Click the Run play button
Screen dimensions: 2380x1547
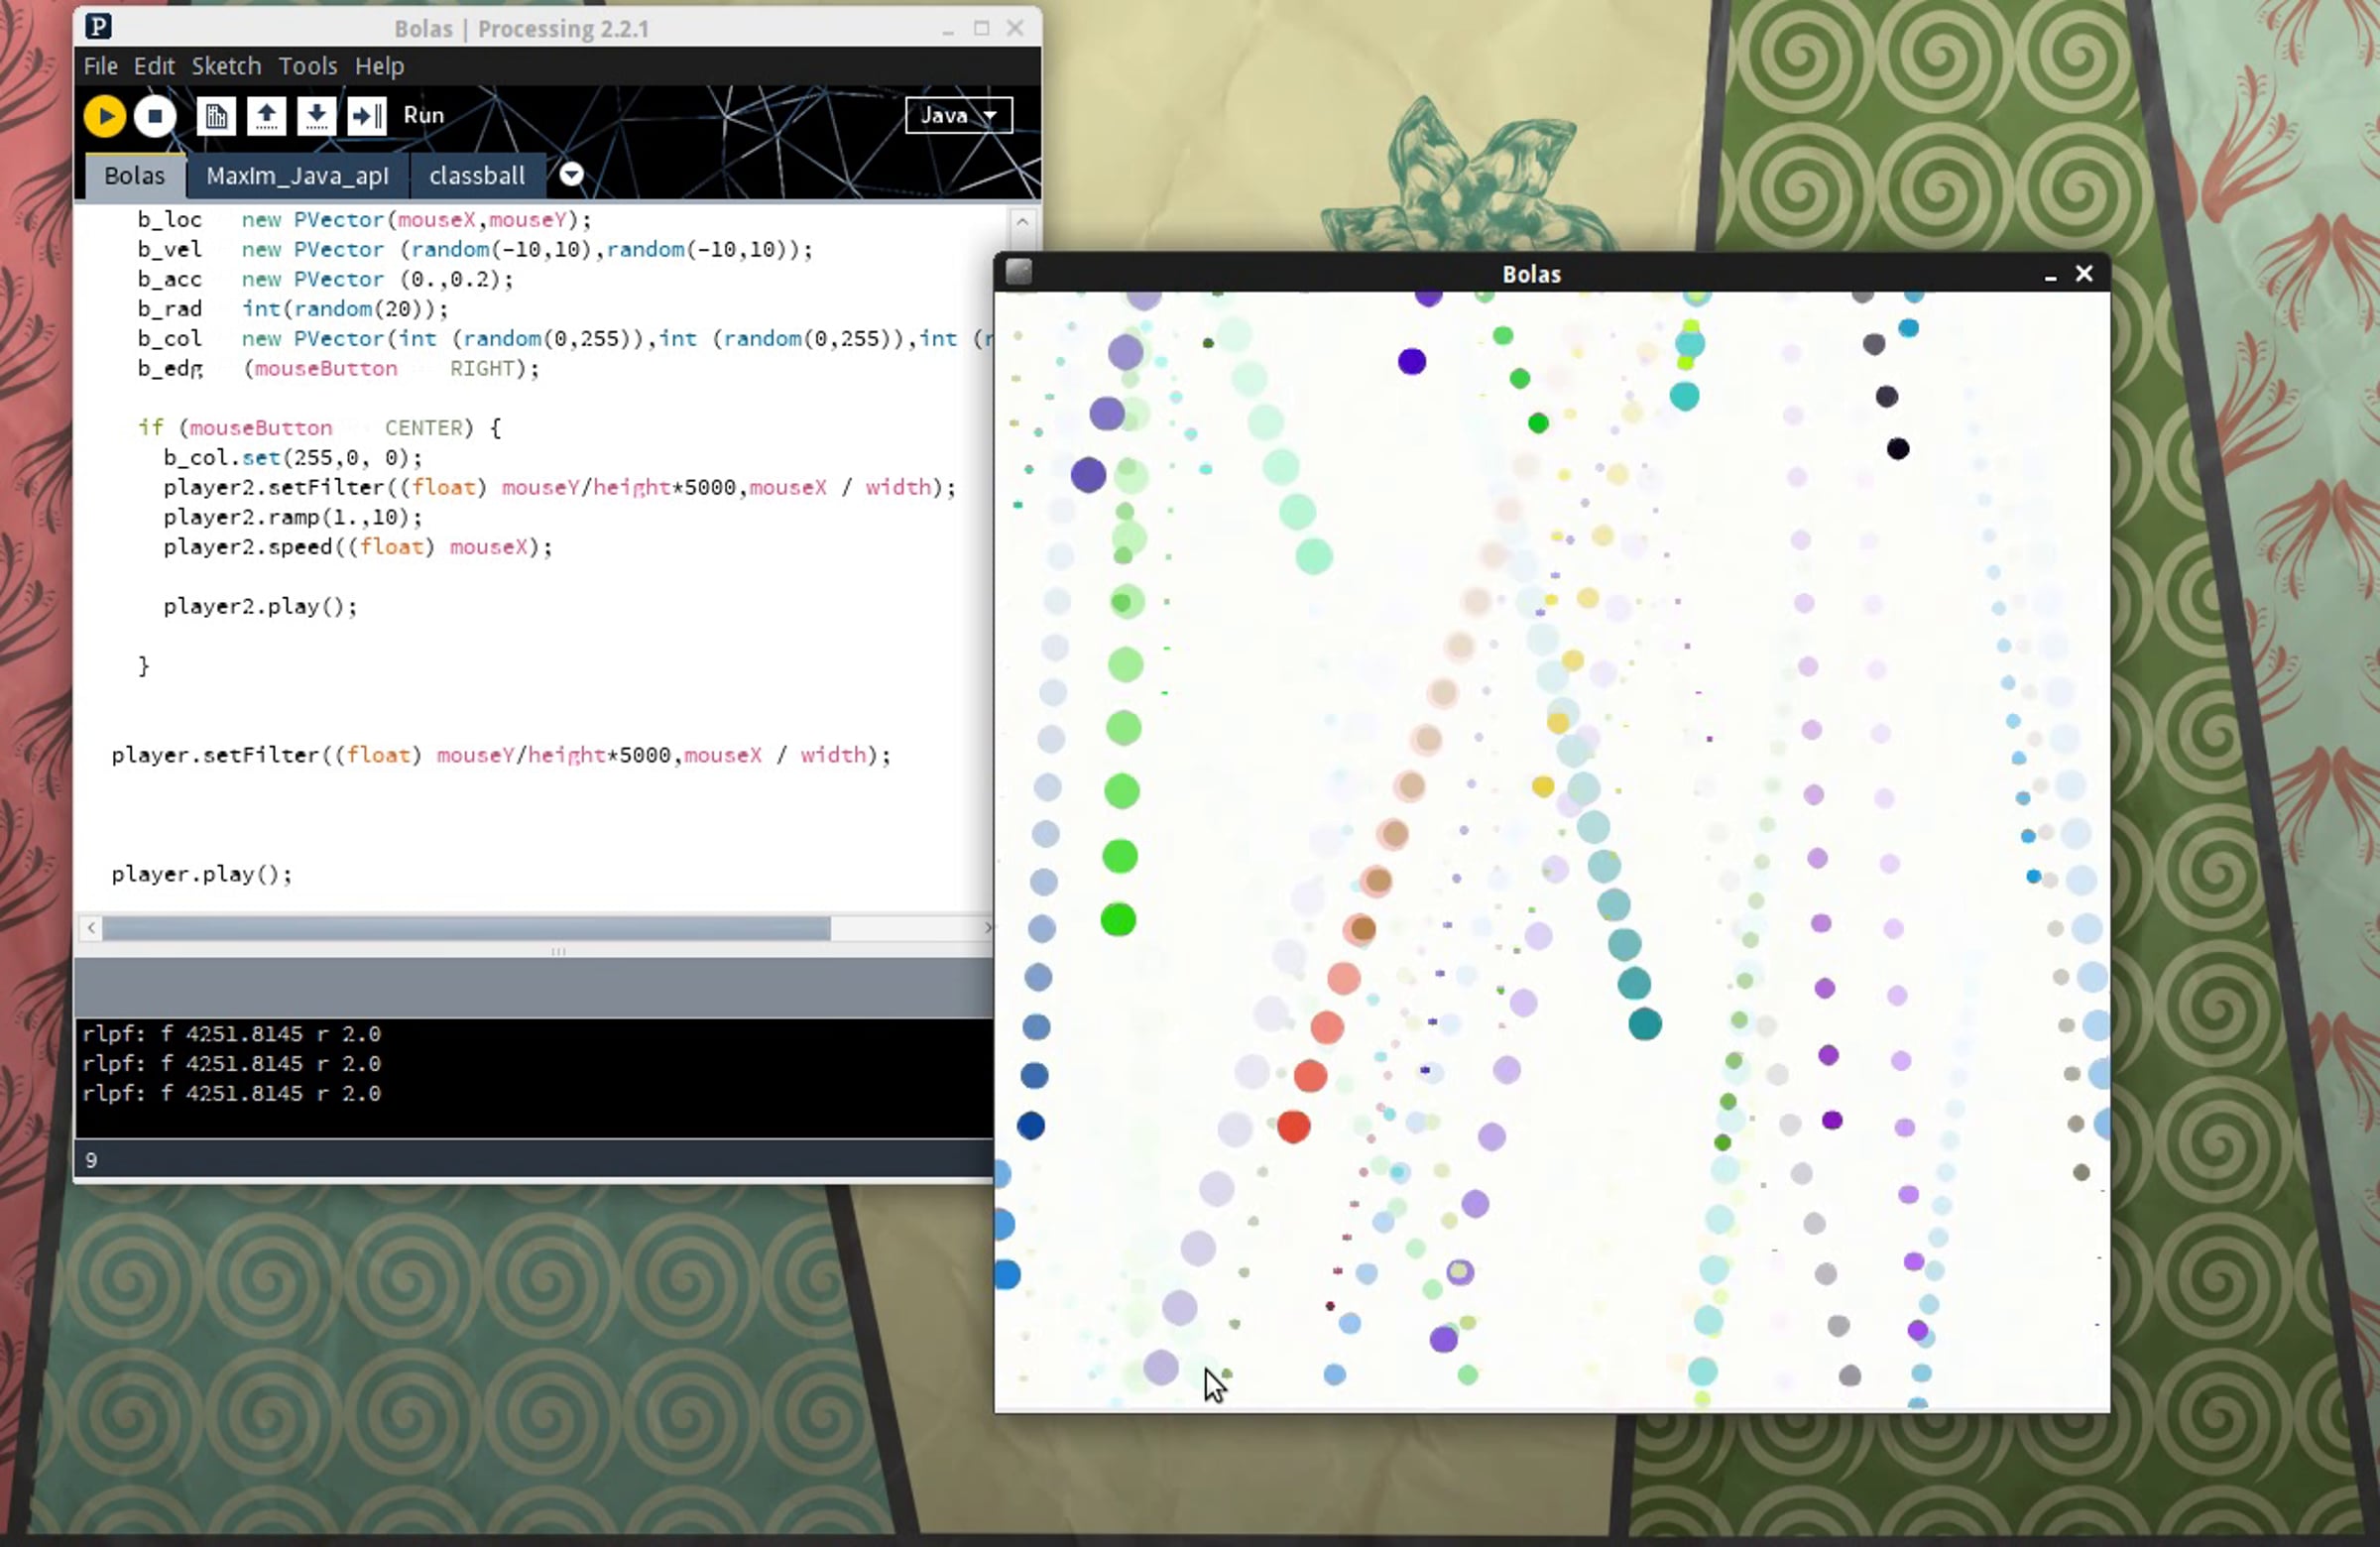click(x=104, y=116)
